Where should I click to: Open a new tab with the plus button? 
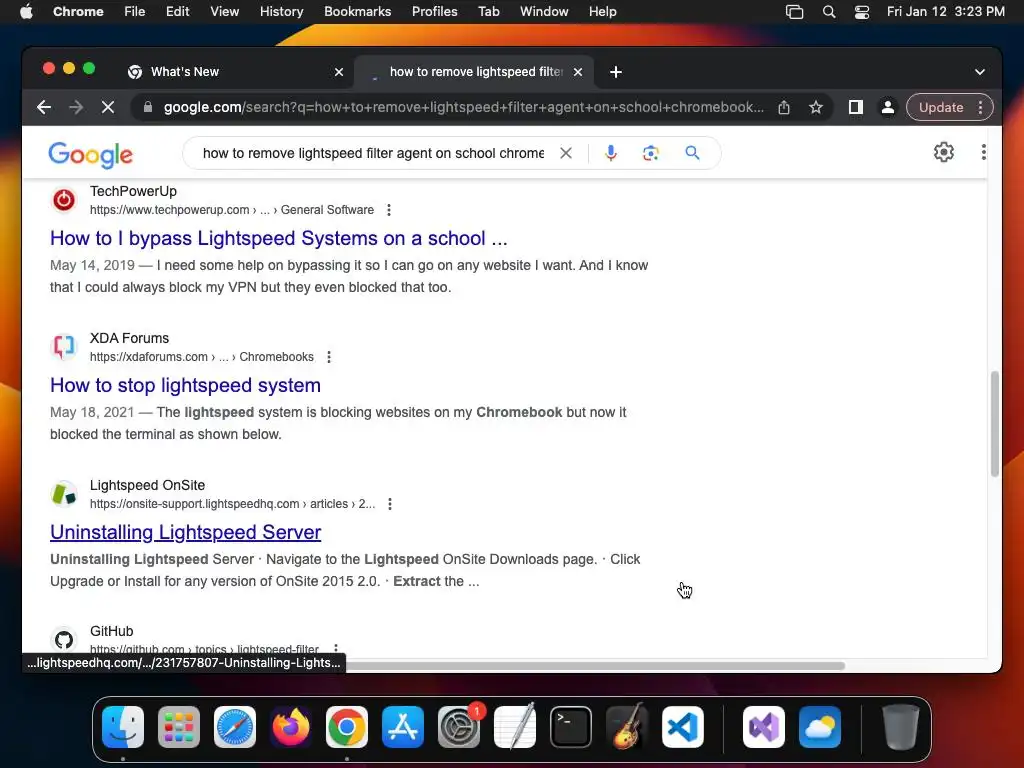pos(616,72)
